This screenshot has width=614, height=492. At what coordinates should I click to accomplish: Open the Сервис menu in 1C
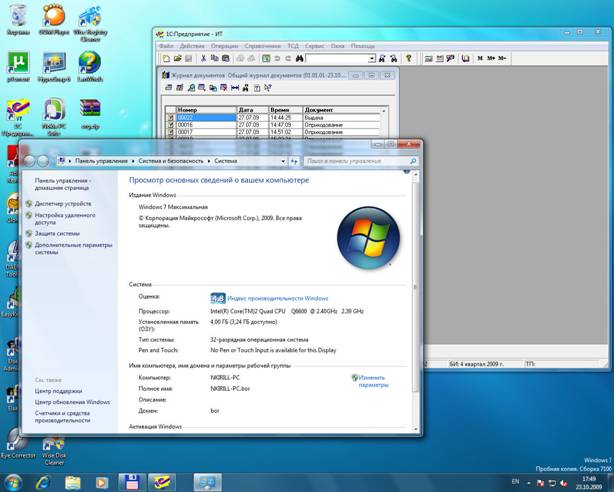pos(314,46)
